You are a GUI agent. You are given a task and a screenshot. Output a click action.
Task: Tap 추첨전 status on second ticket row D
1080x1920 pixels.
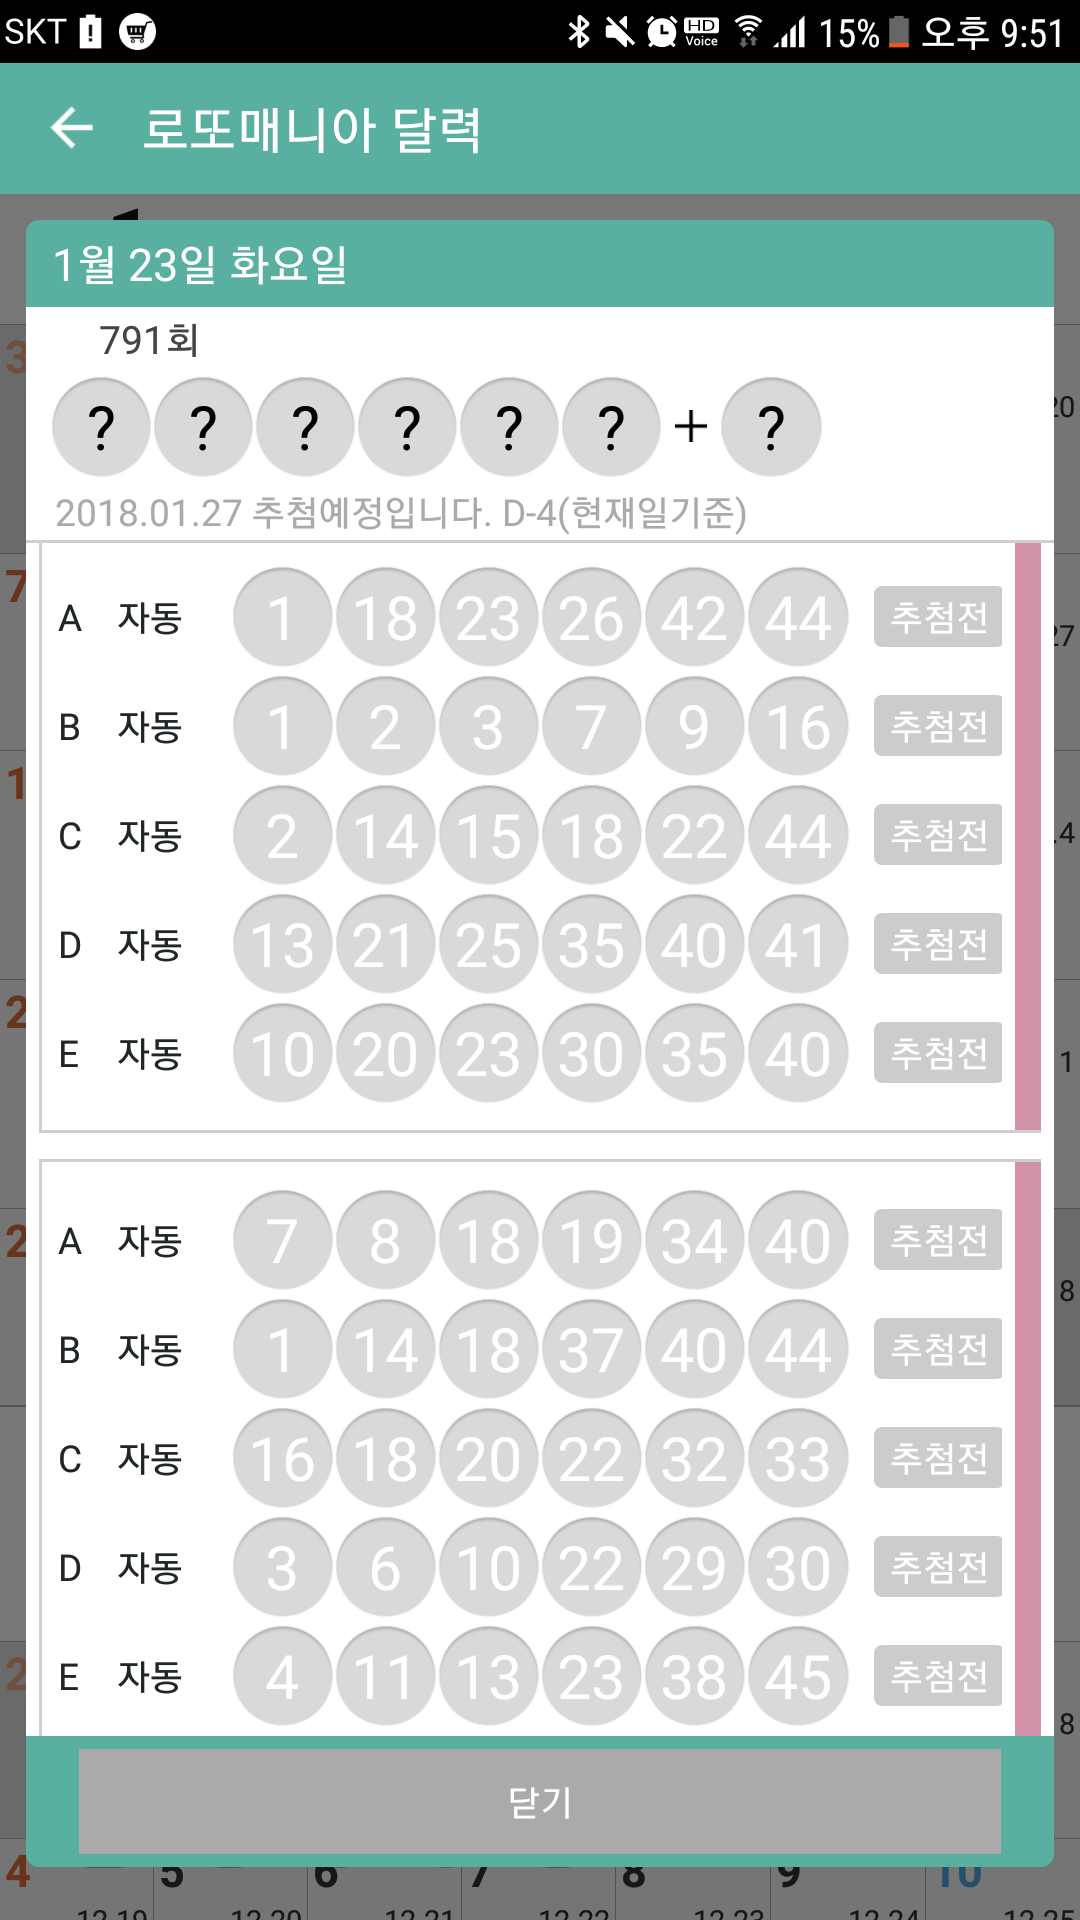click(x=938, y=1567)
